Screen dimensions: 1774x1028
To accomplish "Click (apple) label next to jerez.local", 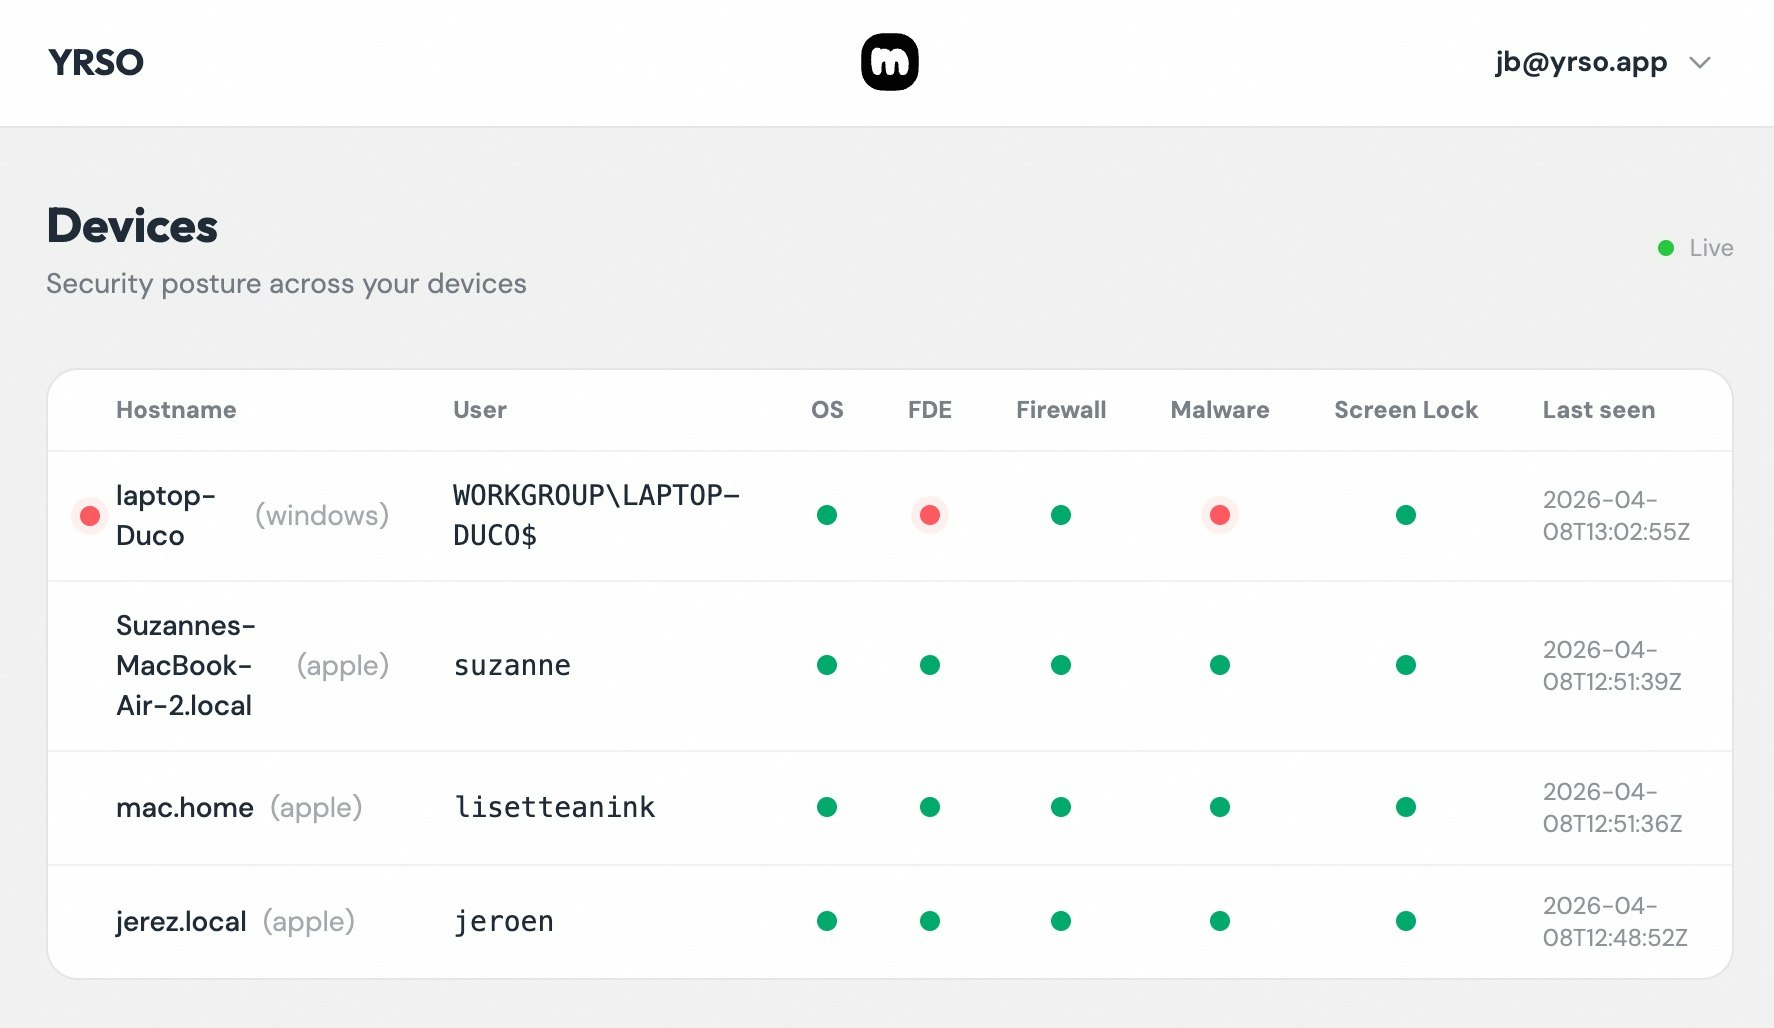I will coord(309,922).
